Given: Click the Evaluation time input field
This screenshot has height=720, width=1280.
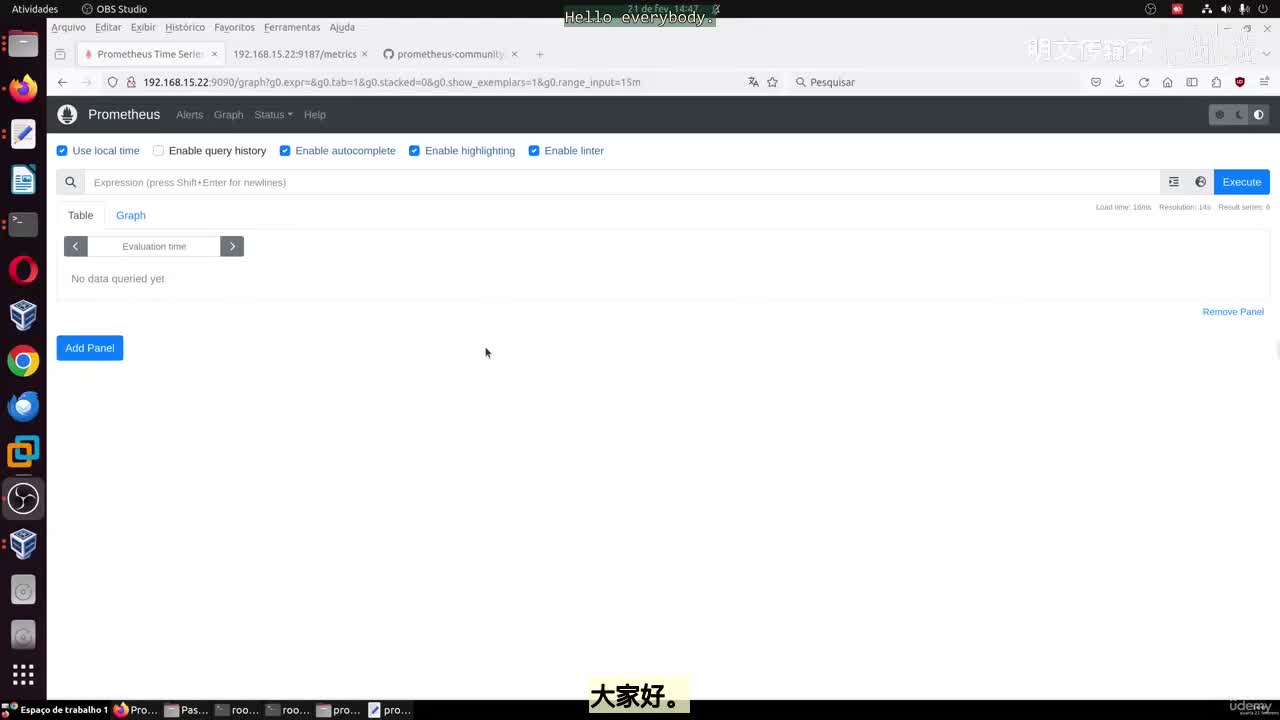Looking at the screenshot, I should coord(154,246).
